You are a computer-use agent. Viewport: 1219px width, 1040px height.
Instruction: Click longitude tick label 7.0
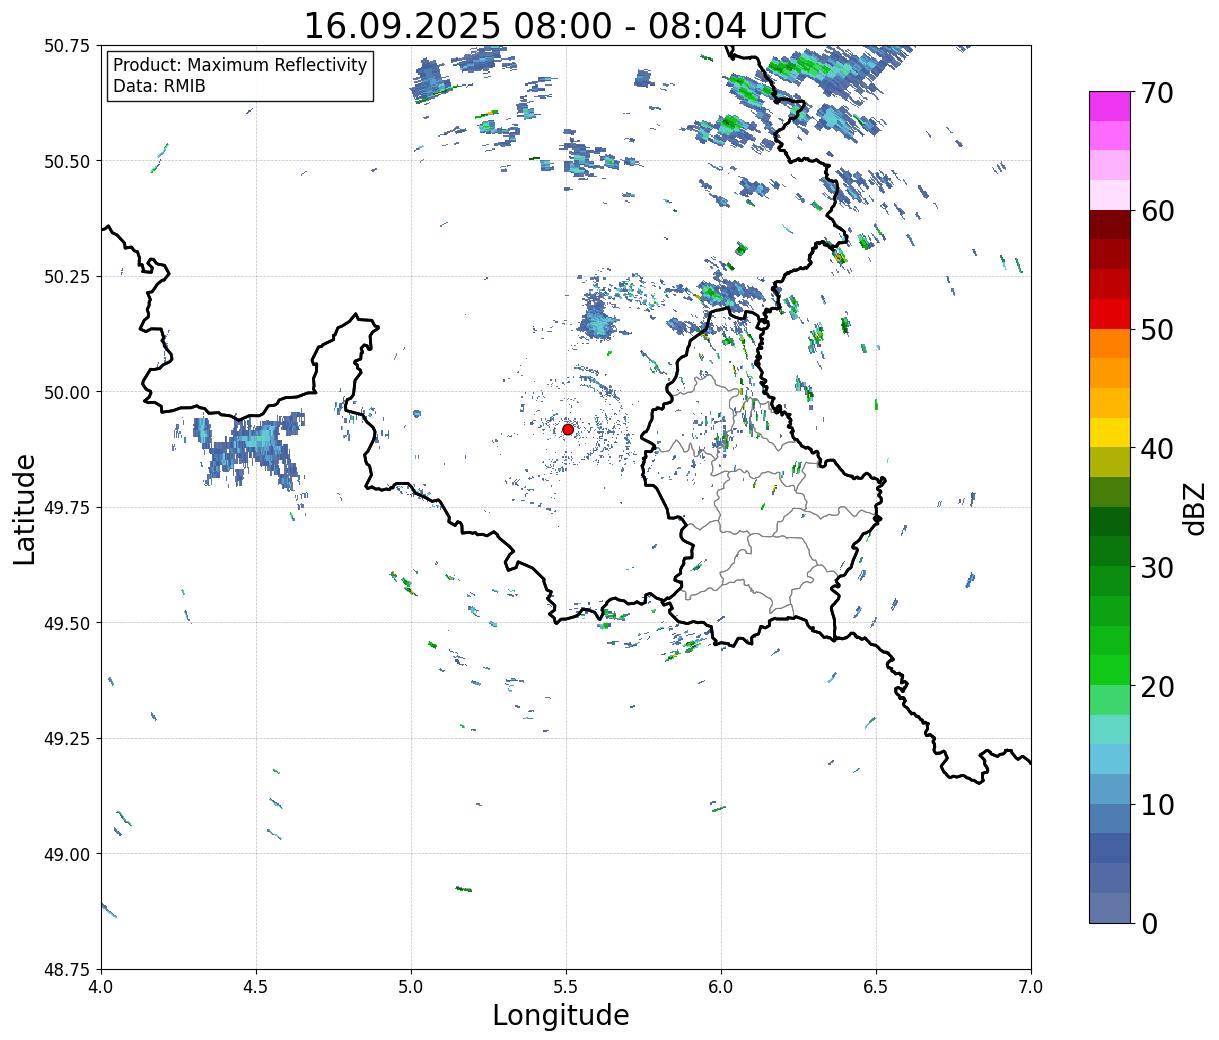pyautogui.click(x=1031, y=986)
